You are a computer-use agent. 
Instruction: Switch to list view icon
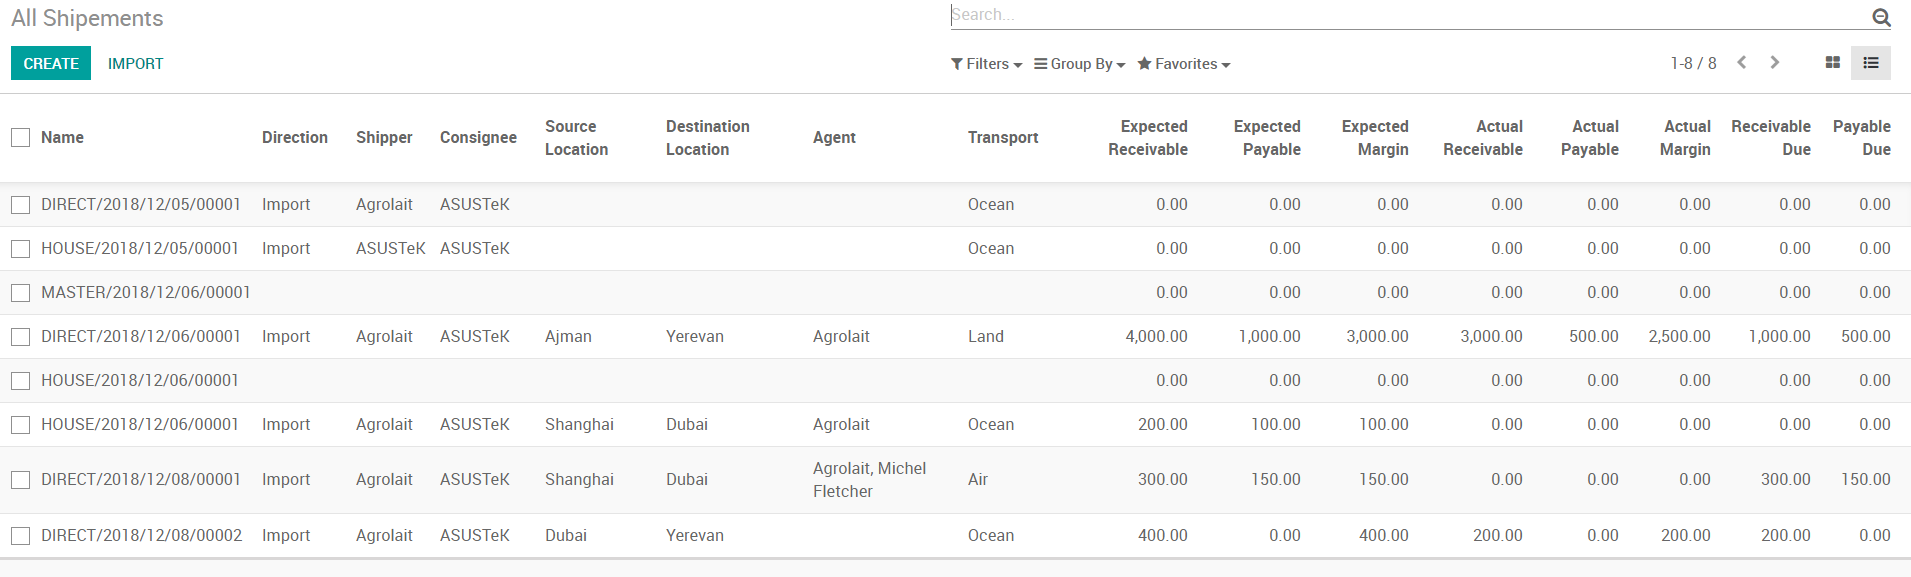point(1871,63)
